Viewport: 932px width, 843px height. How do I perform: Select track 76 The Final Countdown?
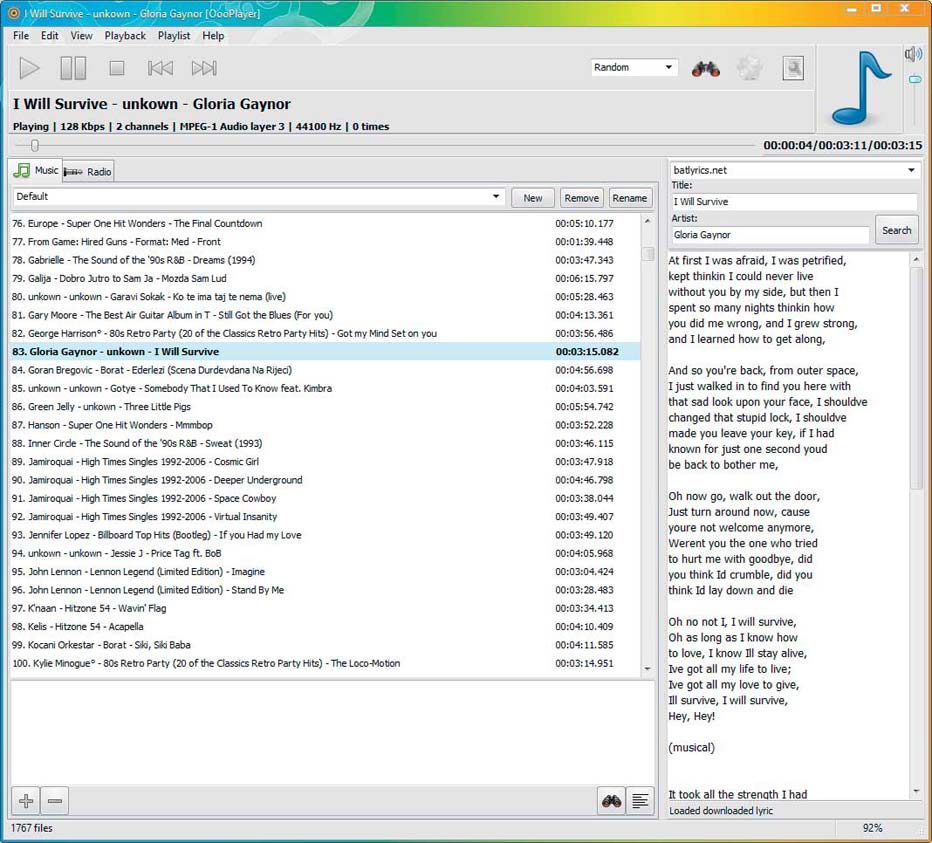point(325,224)
